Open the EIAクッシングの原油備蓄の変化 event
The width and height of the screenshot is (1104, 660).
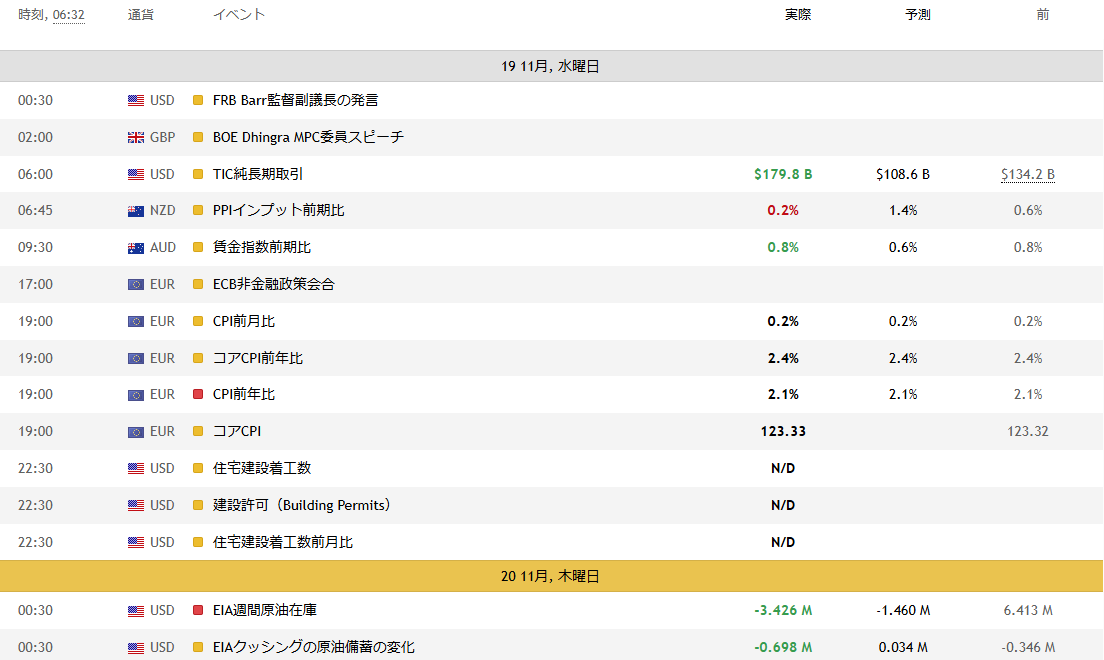[313, 648]
